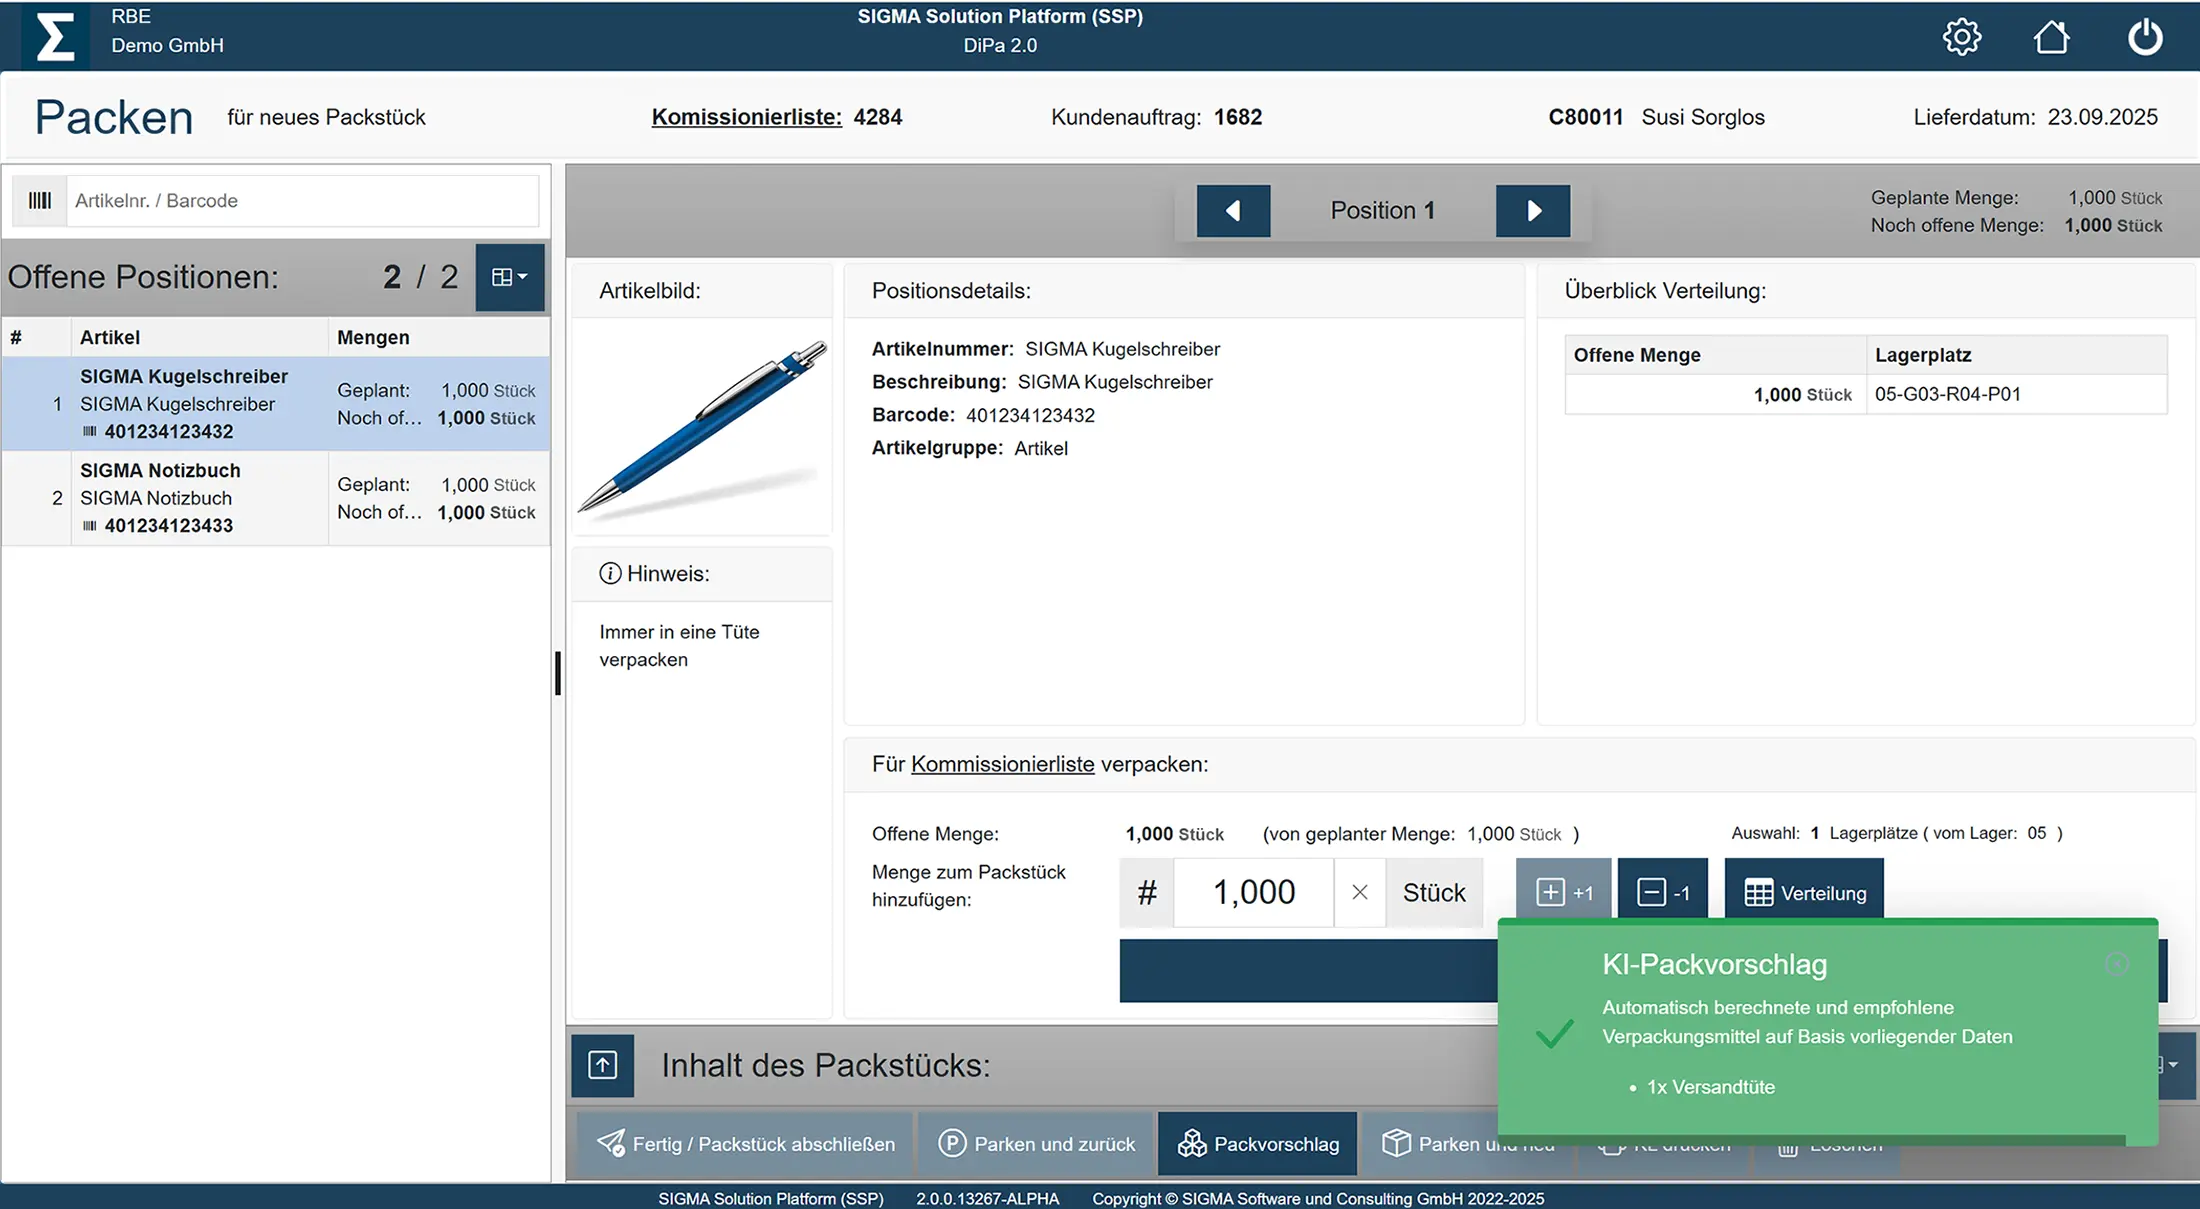The height and width of the screenshot is (1209, 2200).
Task: Go to home via house icon
Action: click(x=2051, y=37)
